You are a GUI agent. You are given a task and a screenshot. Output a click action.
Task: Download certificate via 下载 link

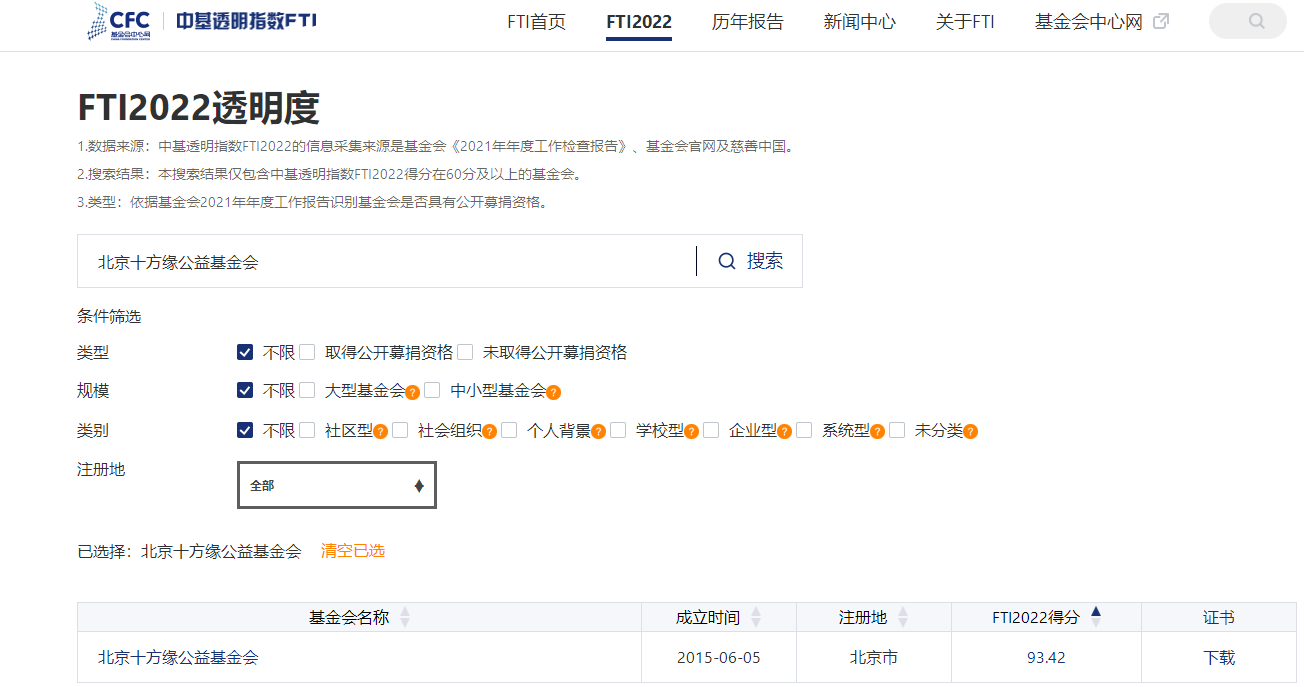coord(1218,657)
